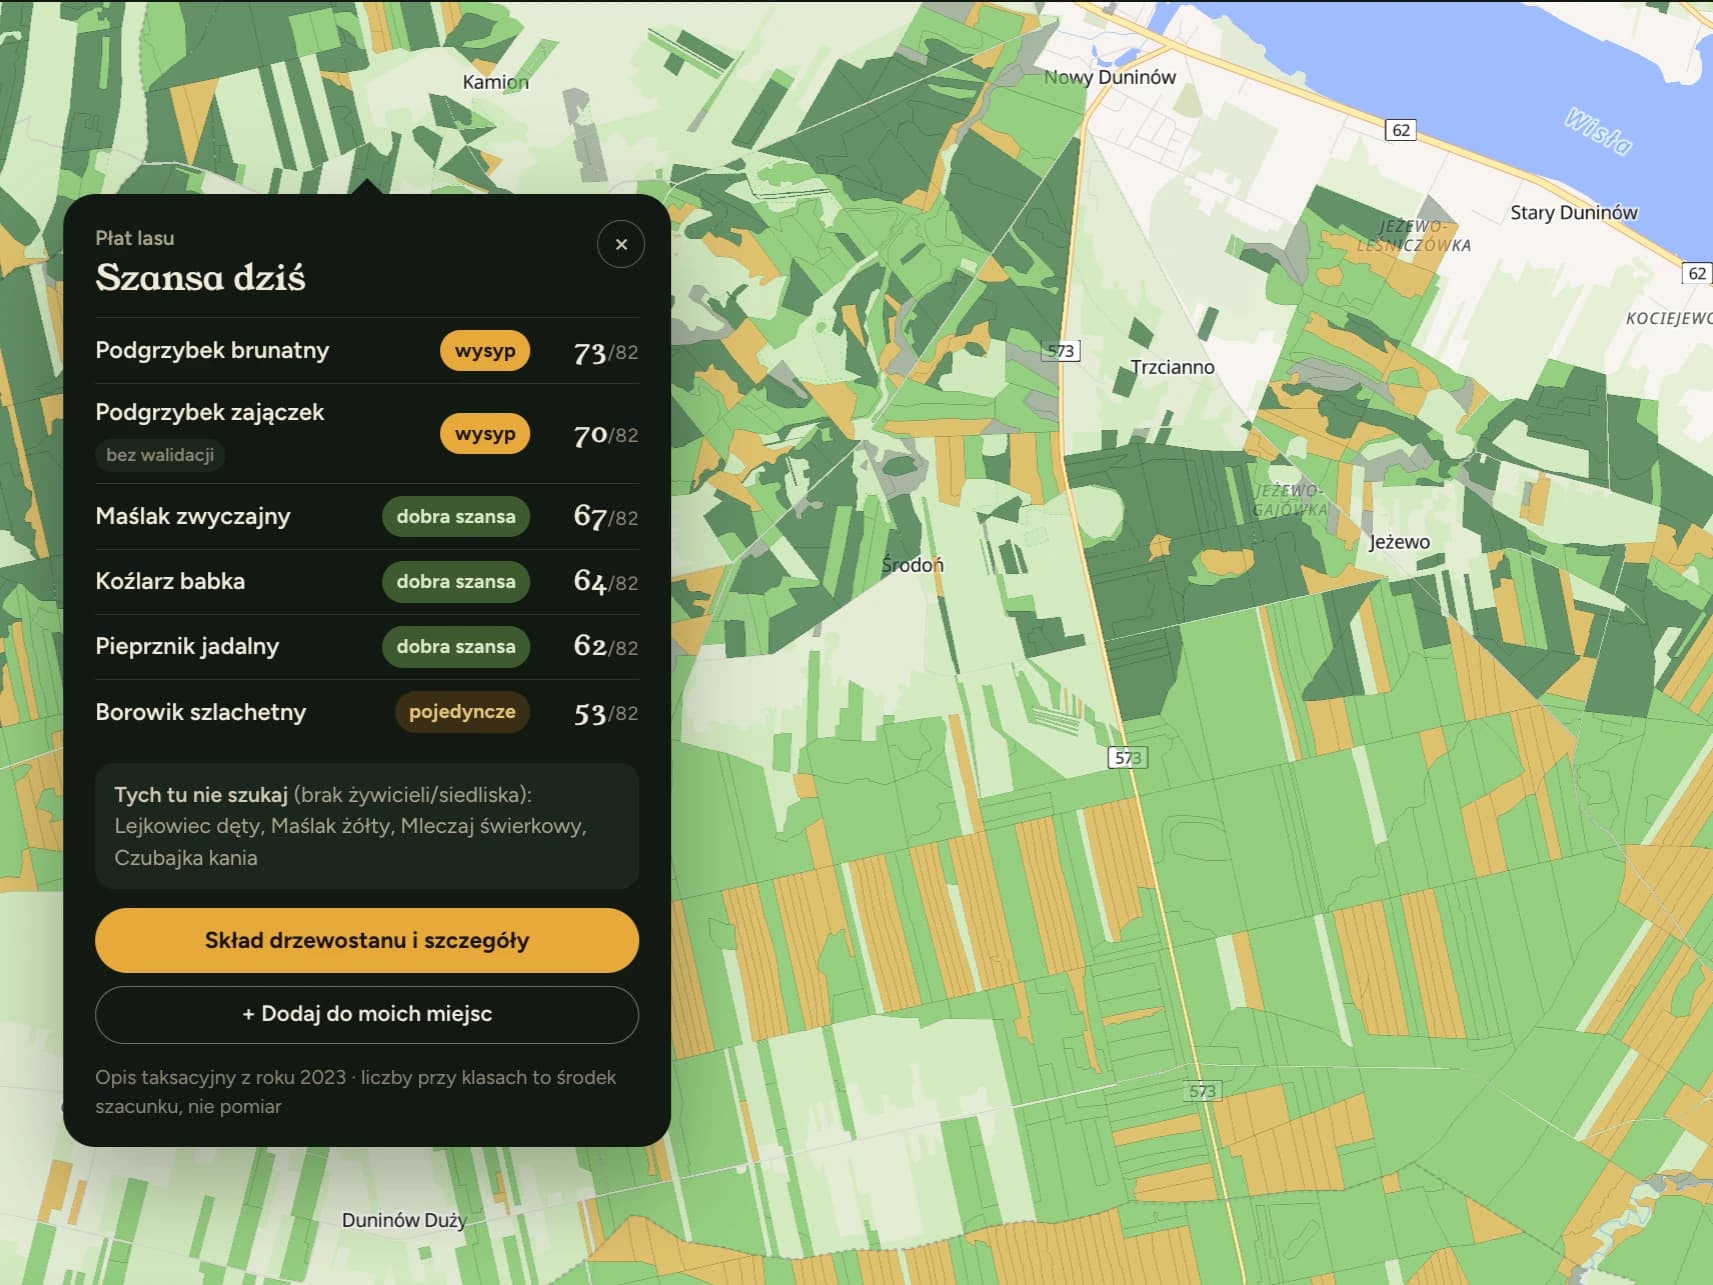Click the wysyp badge for Podgrzybek zajączek

(485, 434)
